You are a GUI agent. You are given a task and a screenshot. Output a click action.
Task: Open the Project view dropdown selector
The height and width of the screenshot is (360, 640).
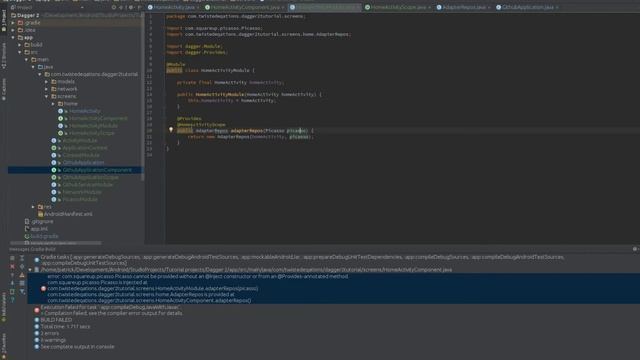point(82,7)
